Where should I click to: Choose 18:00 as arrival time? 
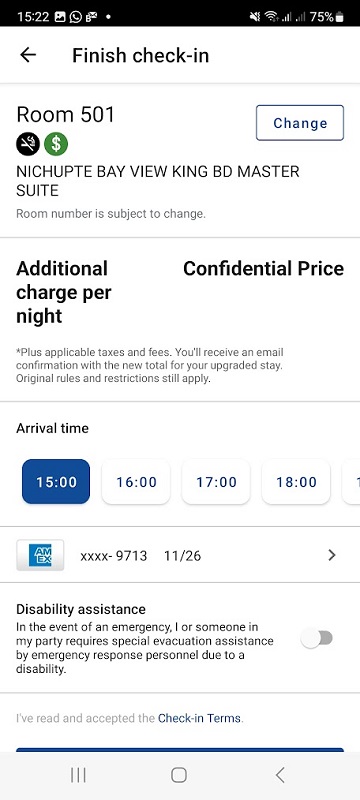point(296,482)
